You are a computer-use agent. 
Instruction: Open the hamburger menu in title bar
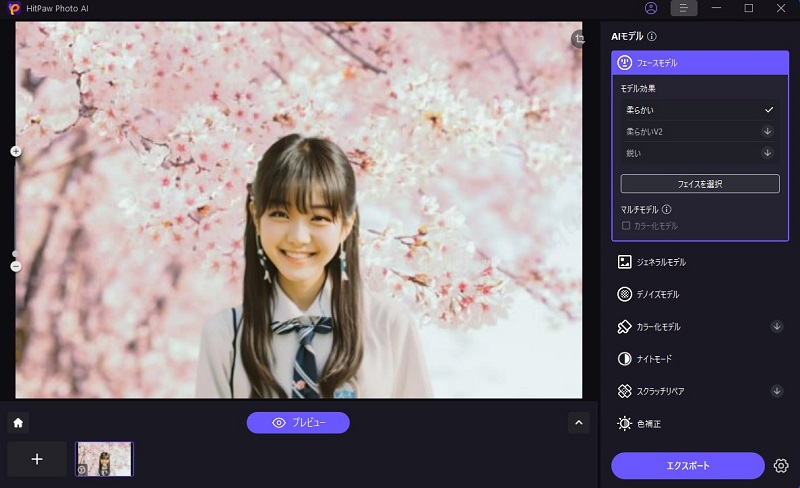[683, 8]
